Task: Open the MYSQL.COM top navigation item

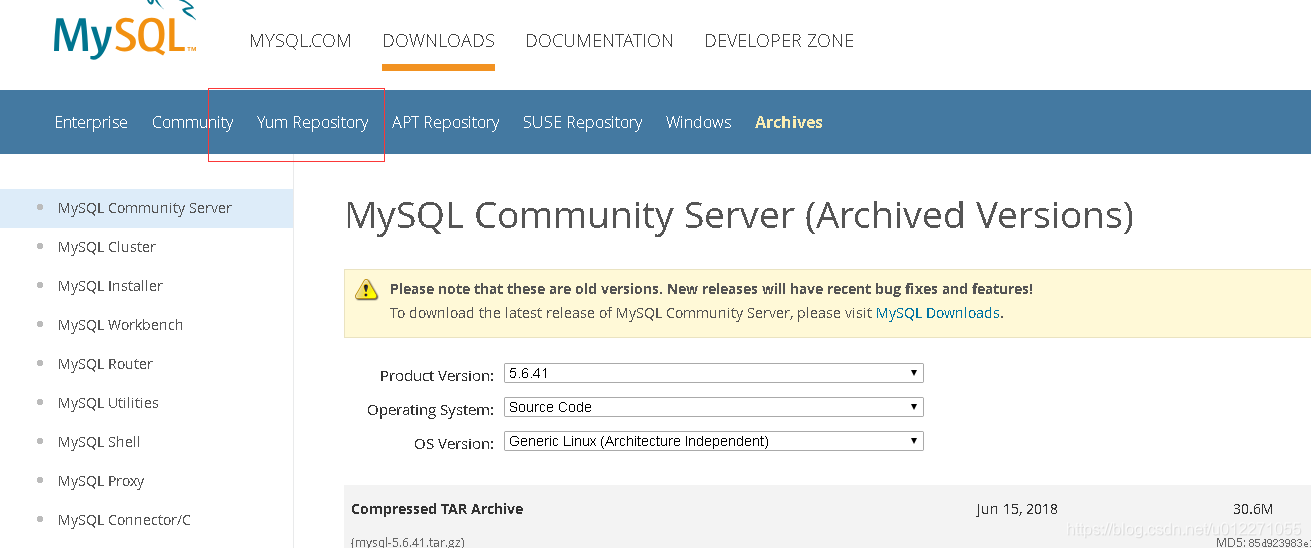Action: click(300, 41)
